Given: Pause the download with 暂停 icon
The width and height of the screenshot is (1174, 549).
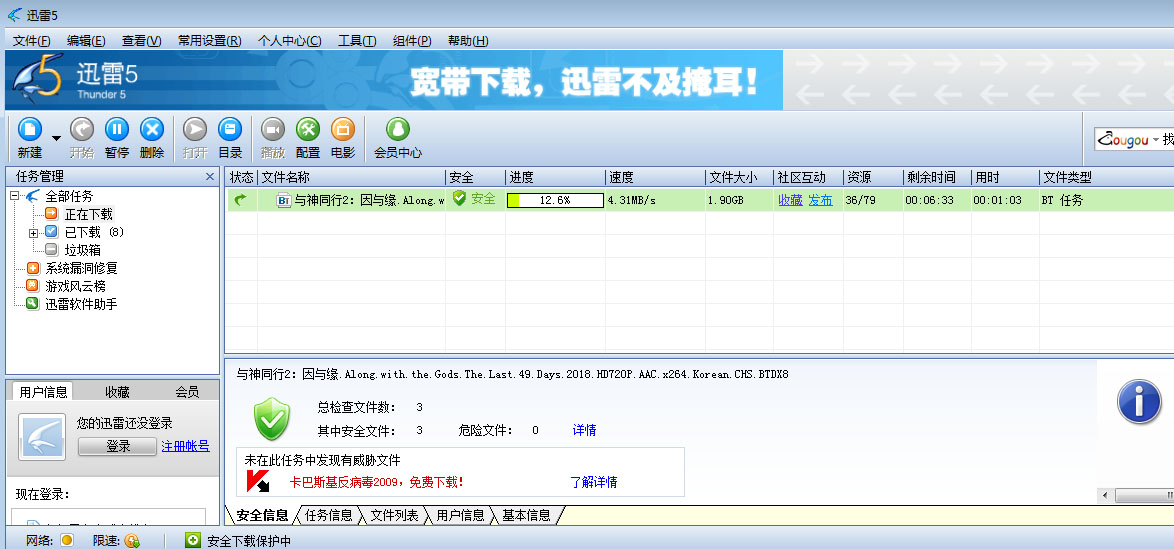Looking at the screenshot, I should click(x=117, y=130).
